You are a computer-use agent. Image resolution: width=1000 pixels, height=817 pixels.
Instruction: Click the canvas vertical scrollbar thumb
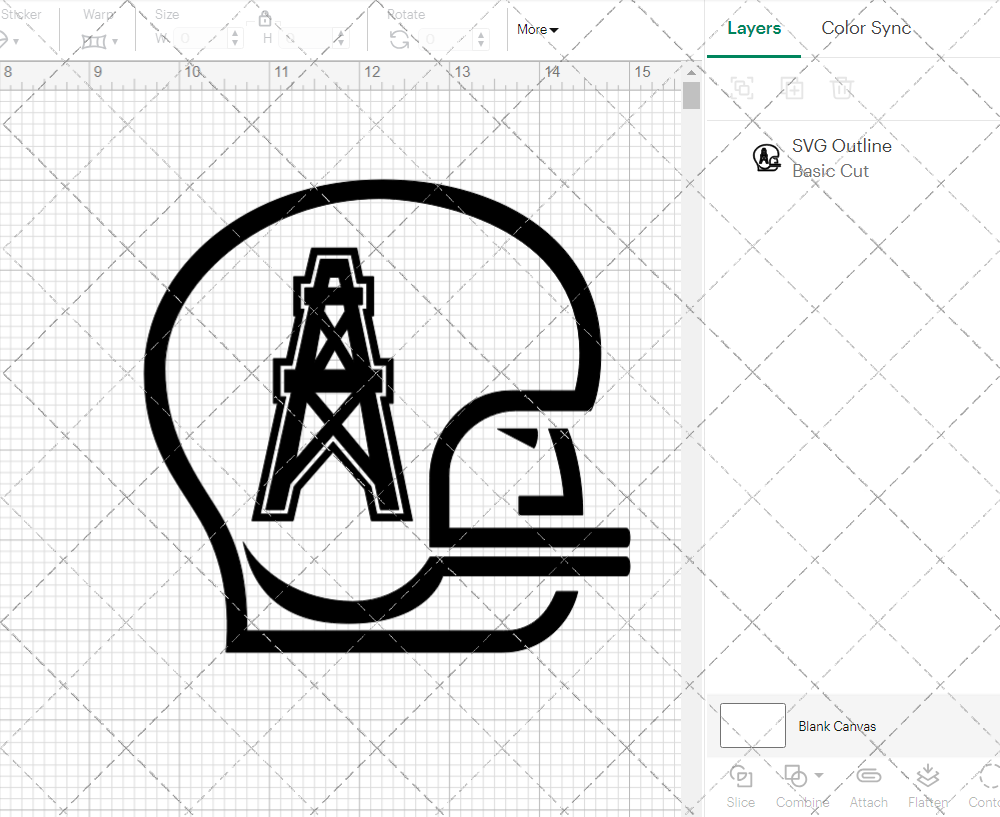[x=691, y=96]
